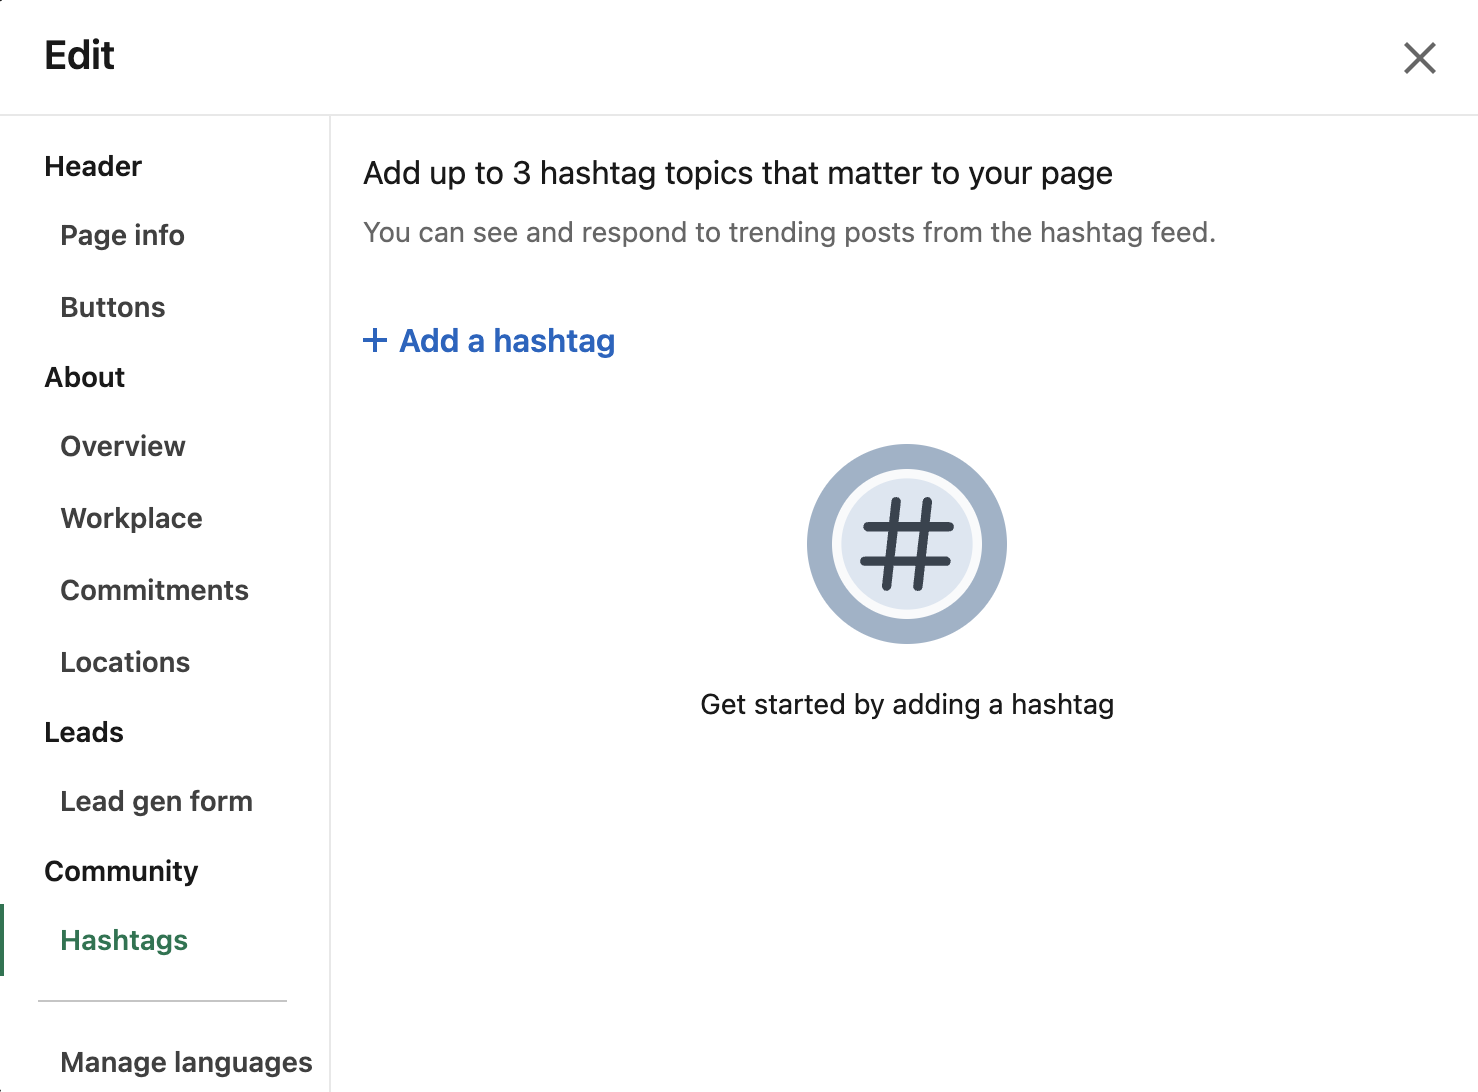Click the Leads section heading
This screenshot has height=1092, width=1478.
84,732
